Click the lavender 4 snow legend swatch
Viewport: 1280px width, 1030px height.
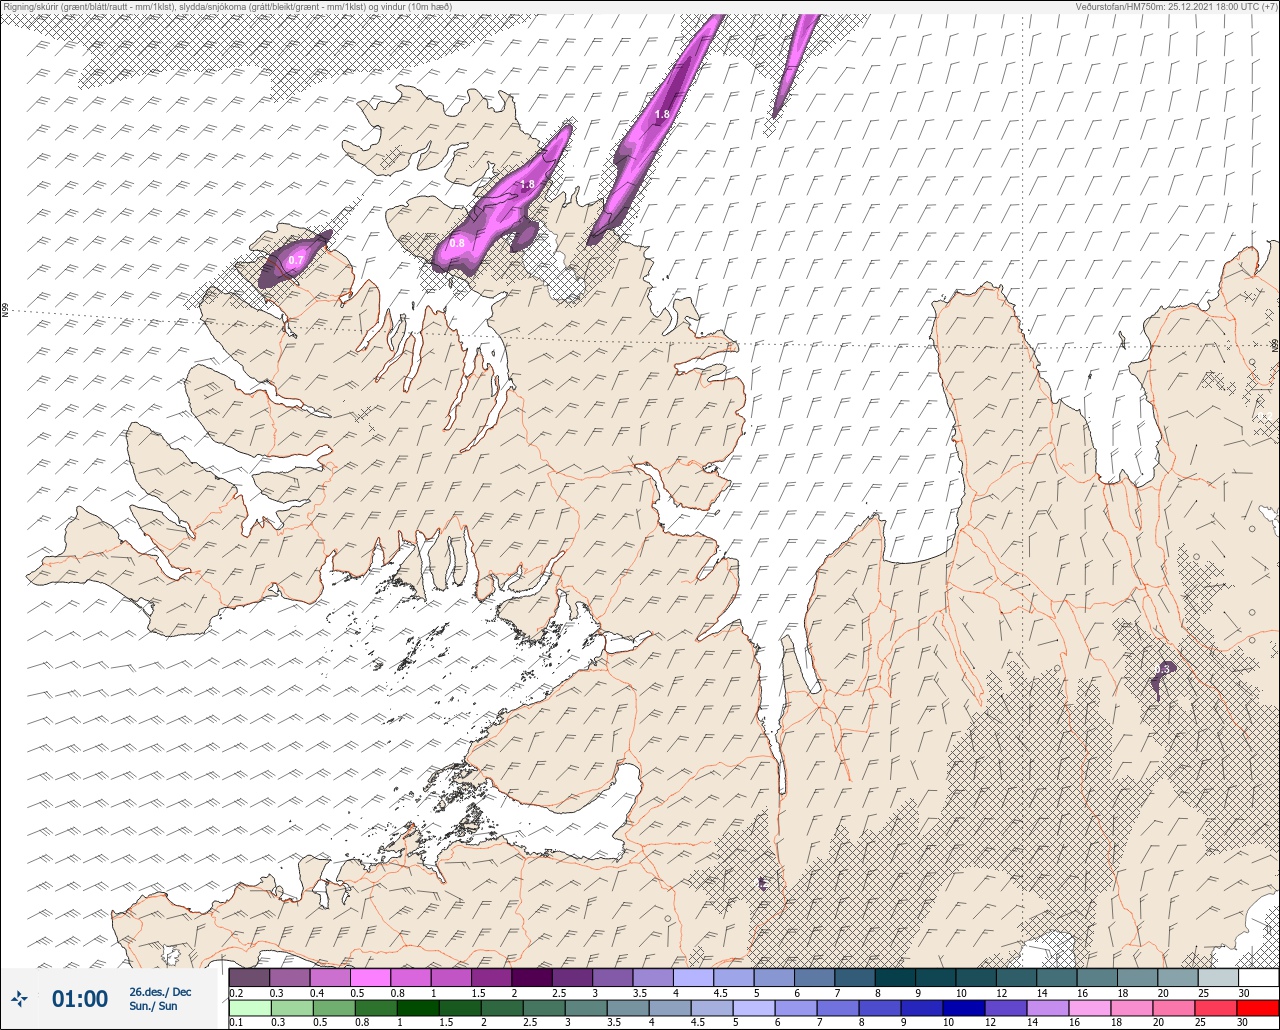(x=693, y=977)
